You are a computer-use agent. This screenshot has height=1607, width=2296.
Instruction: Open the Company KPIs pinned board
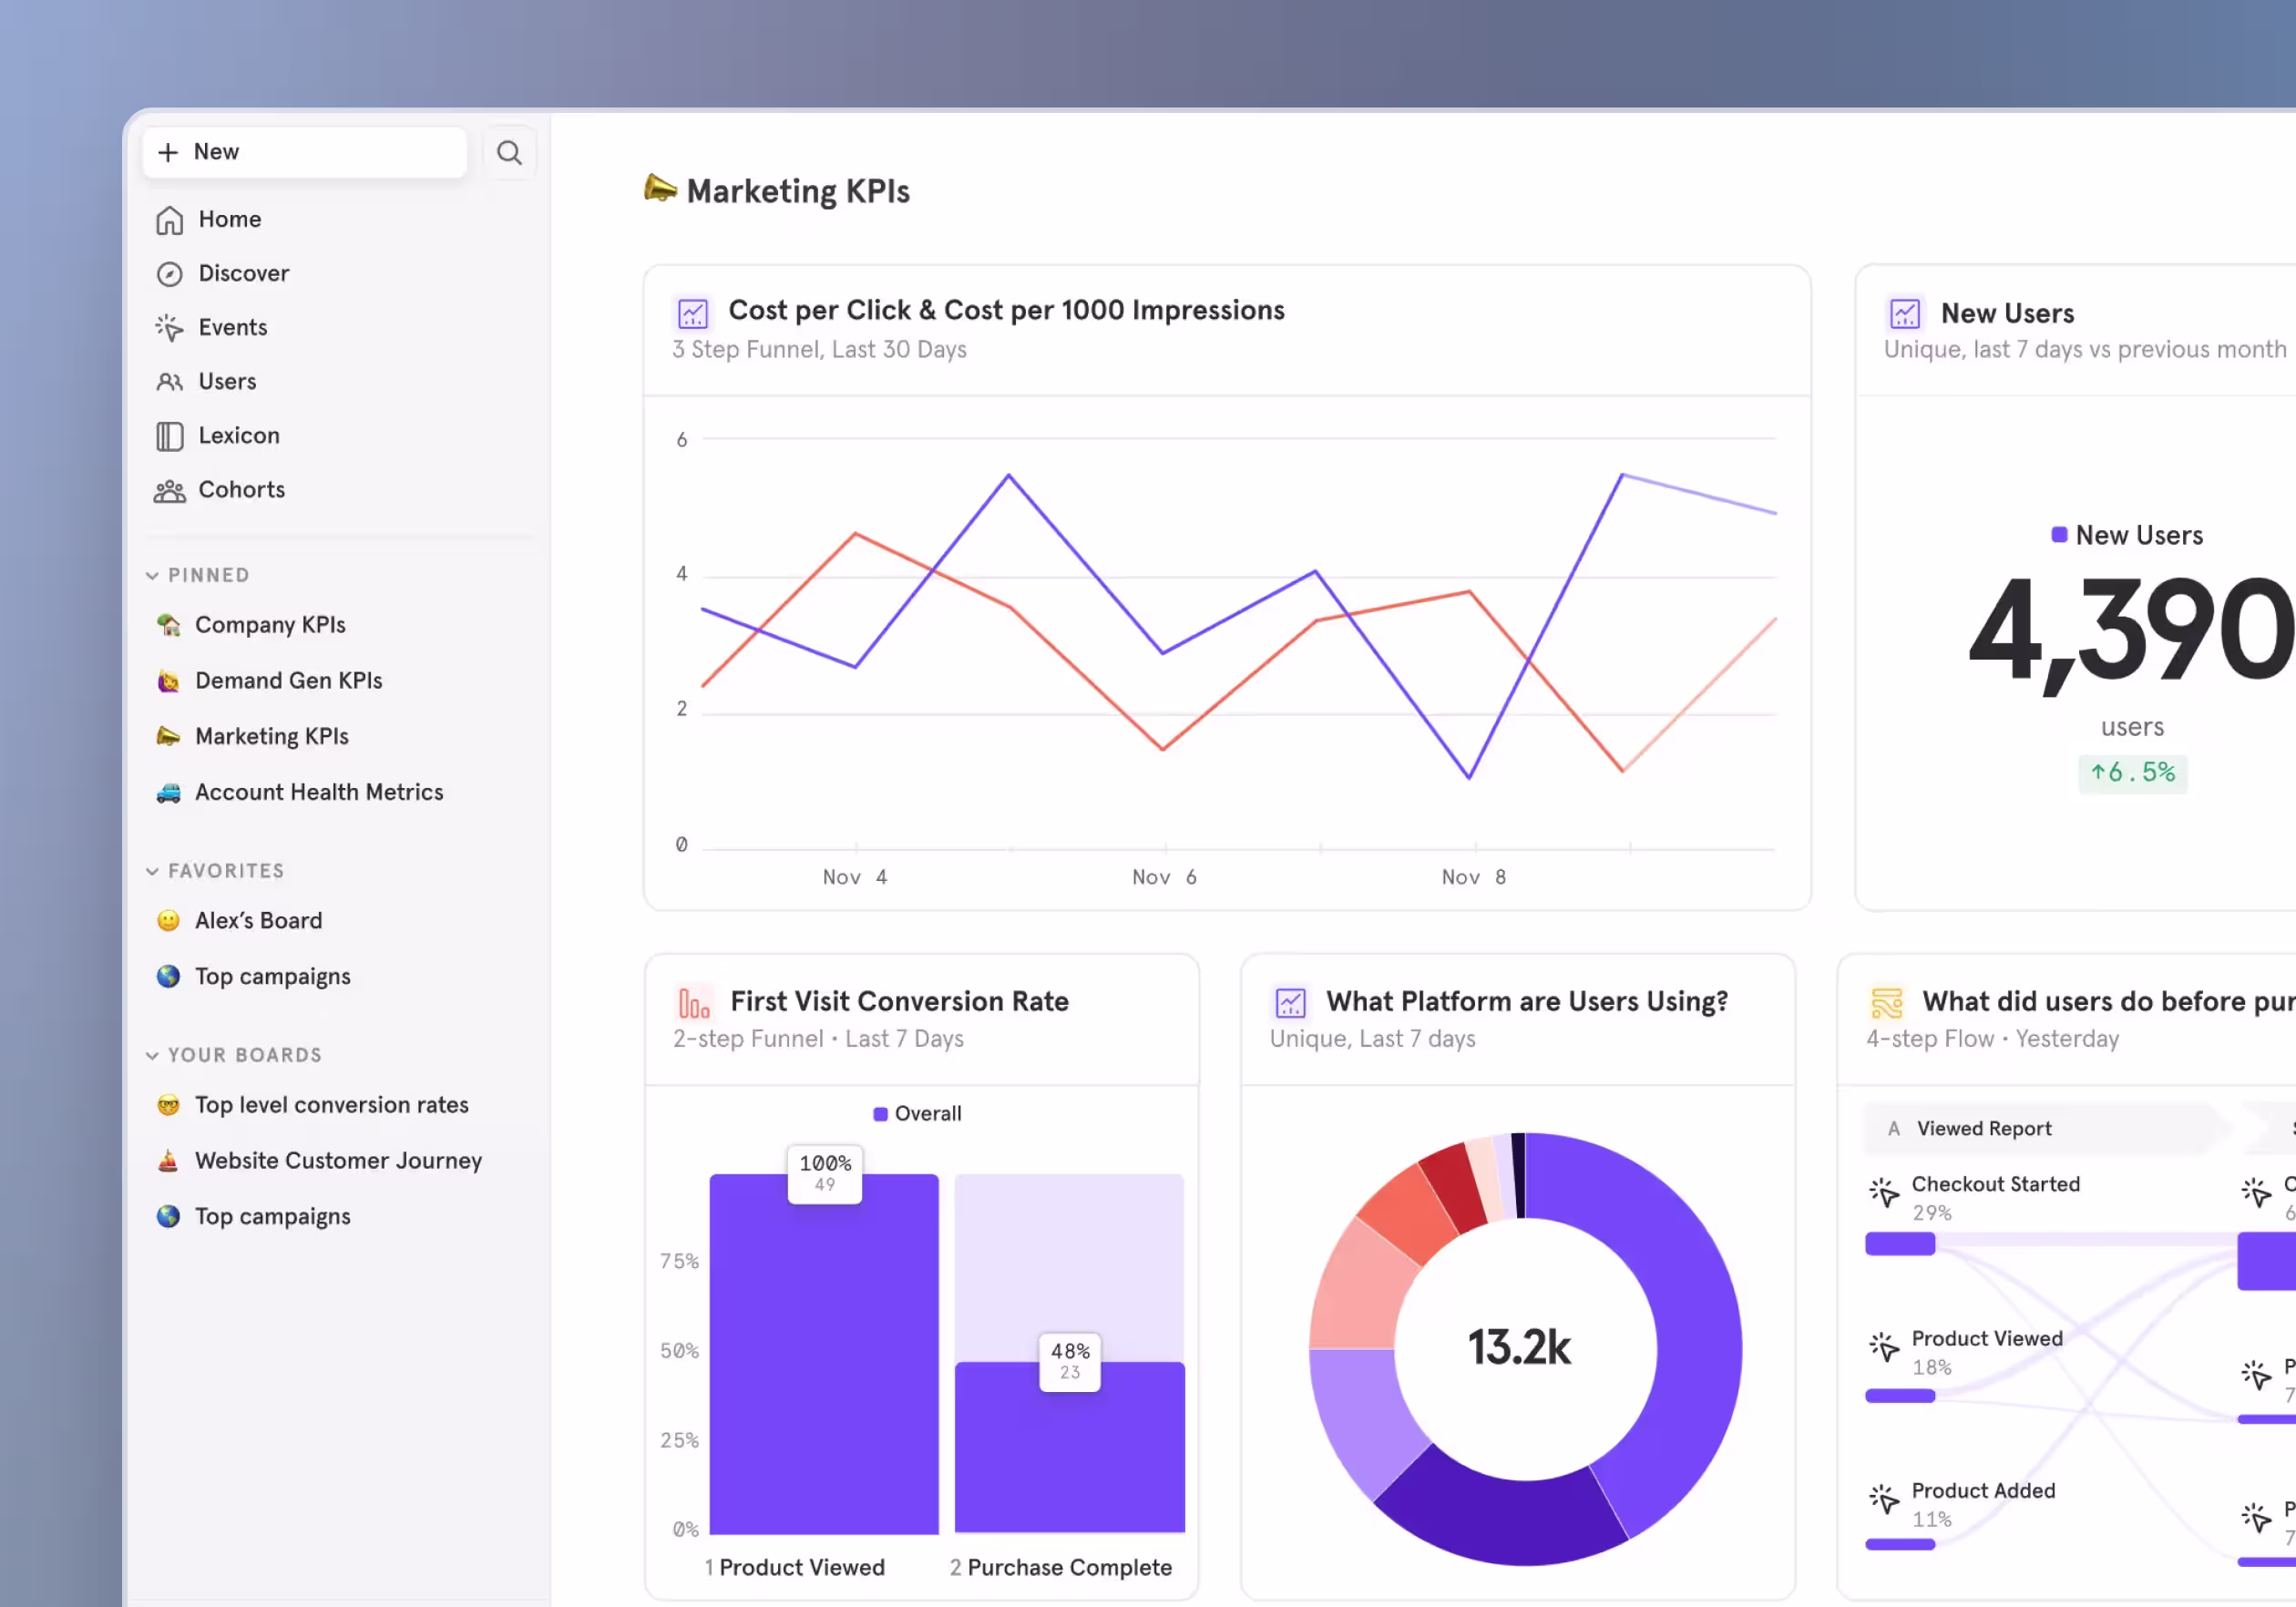point(270,625)
